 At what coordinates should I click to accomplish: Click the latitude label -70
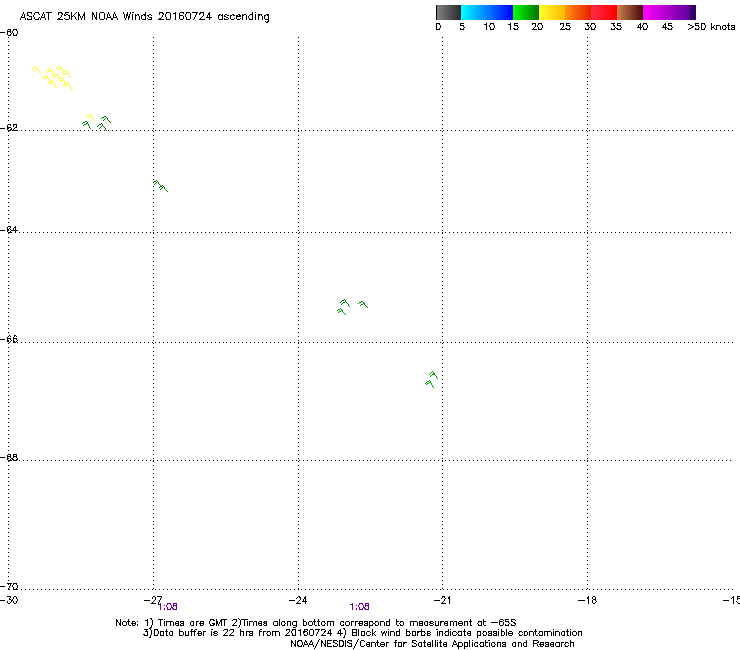(x=9, y=587)
